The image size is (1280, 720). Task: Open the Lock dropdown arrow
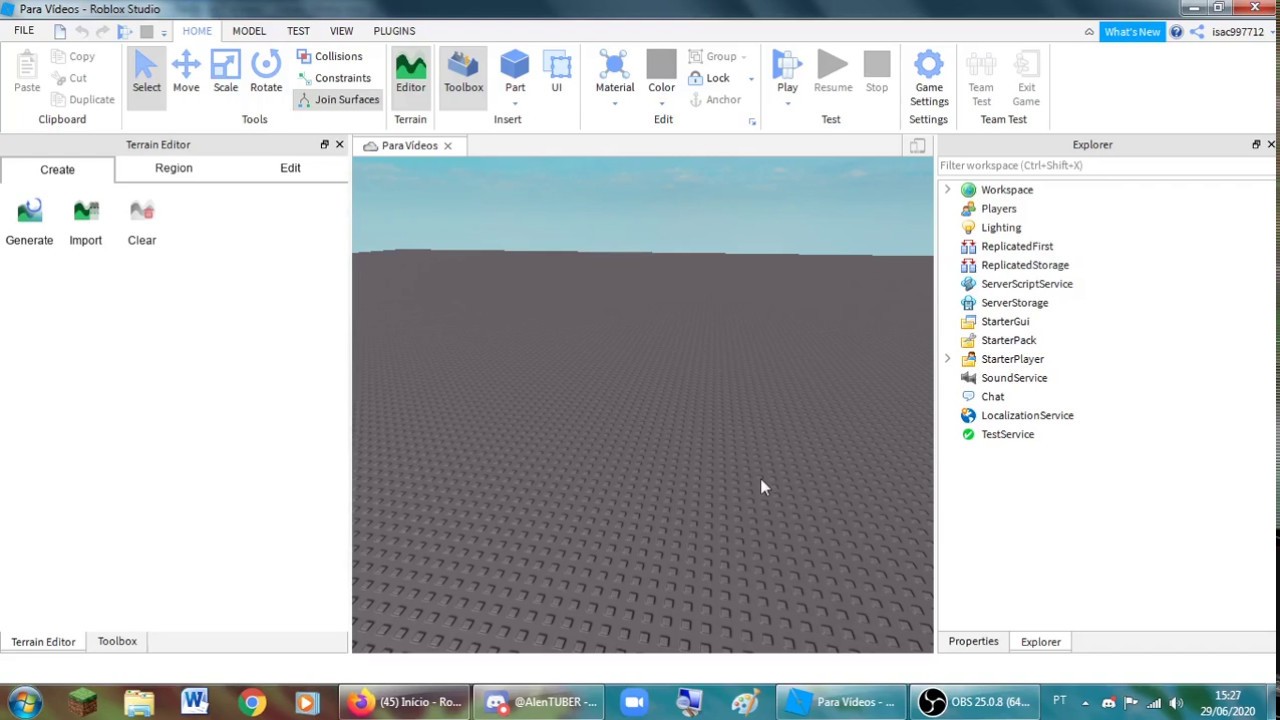coord(751,79)
